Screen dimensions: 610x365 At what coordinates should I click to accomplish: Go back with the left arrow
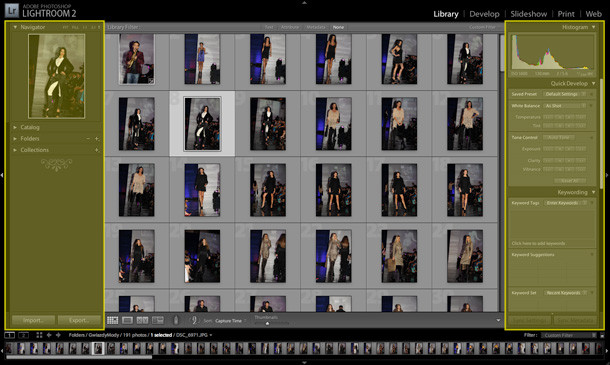(49, 335)
